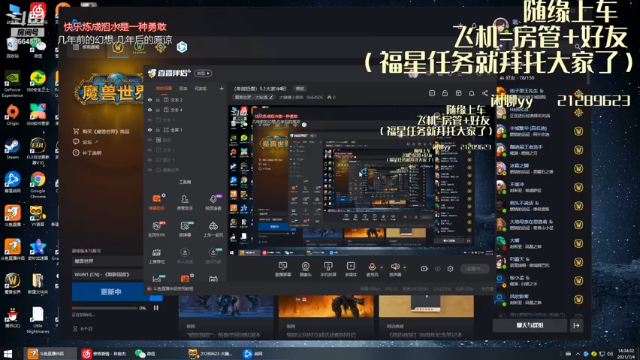Open the Windows Start button

point(7,353)
